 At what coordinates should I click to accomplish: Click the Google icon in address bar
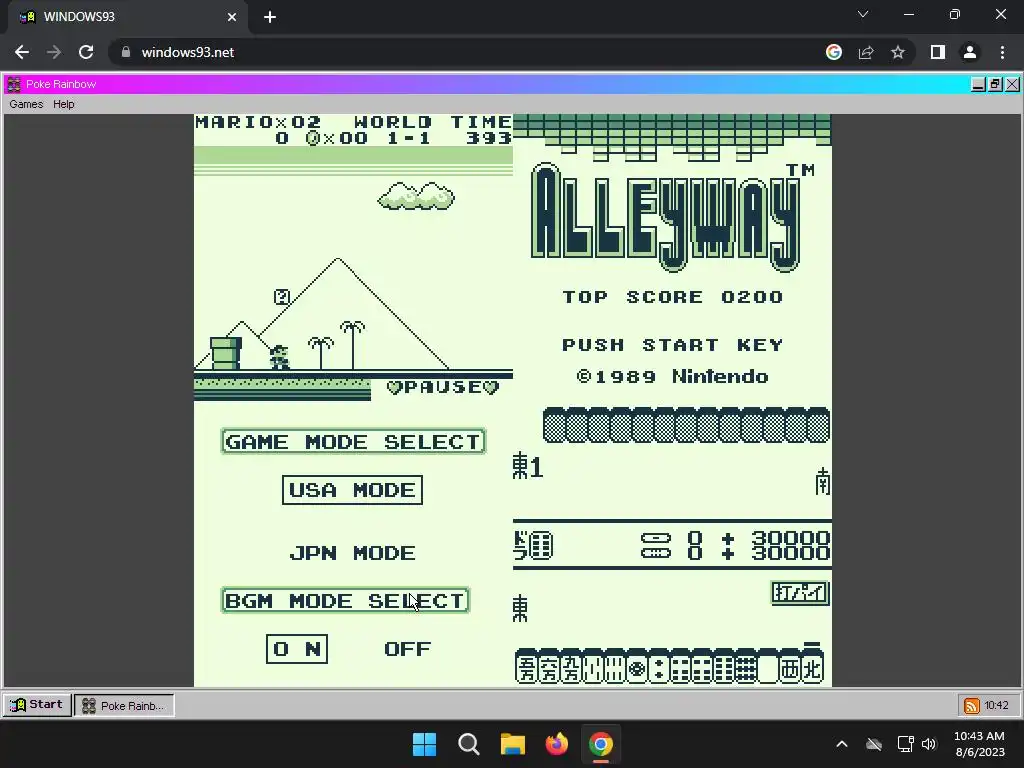834,52
